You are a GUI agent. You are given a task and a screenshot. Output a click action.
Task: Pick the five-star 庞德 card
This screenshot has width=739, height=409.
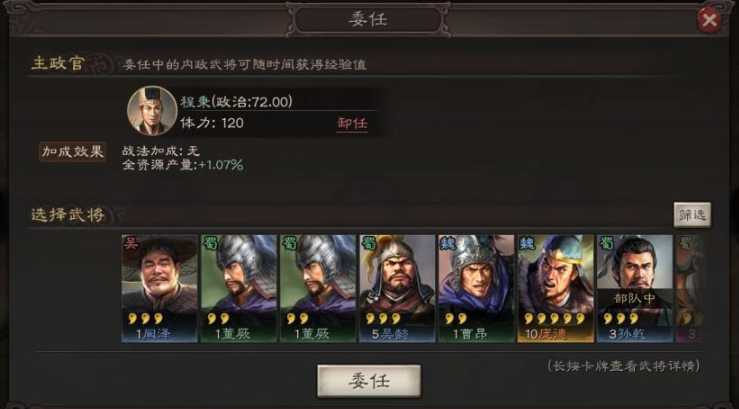[556, 288]
